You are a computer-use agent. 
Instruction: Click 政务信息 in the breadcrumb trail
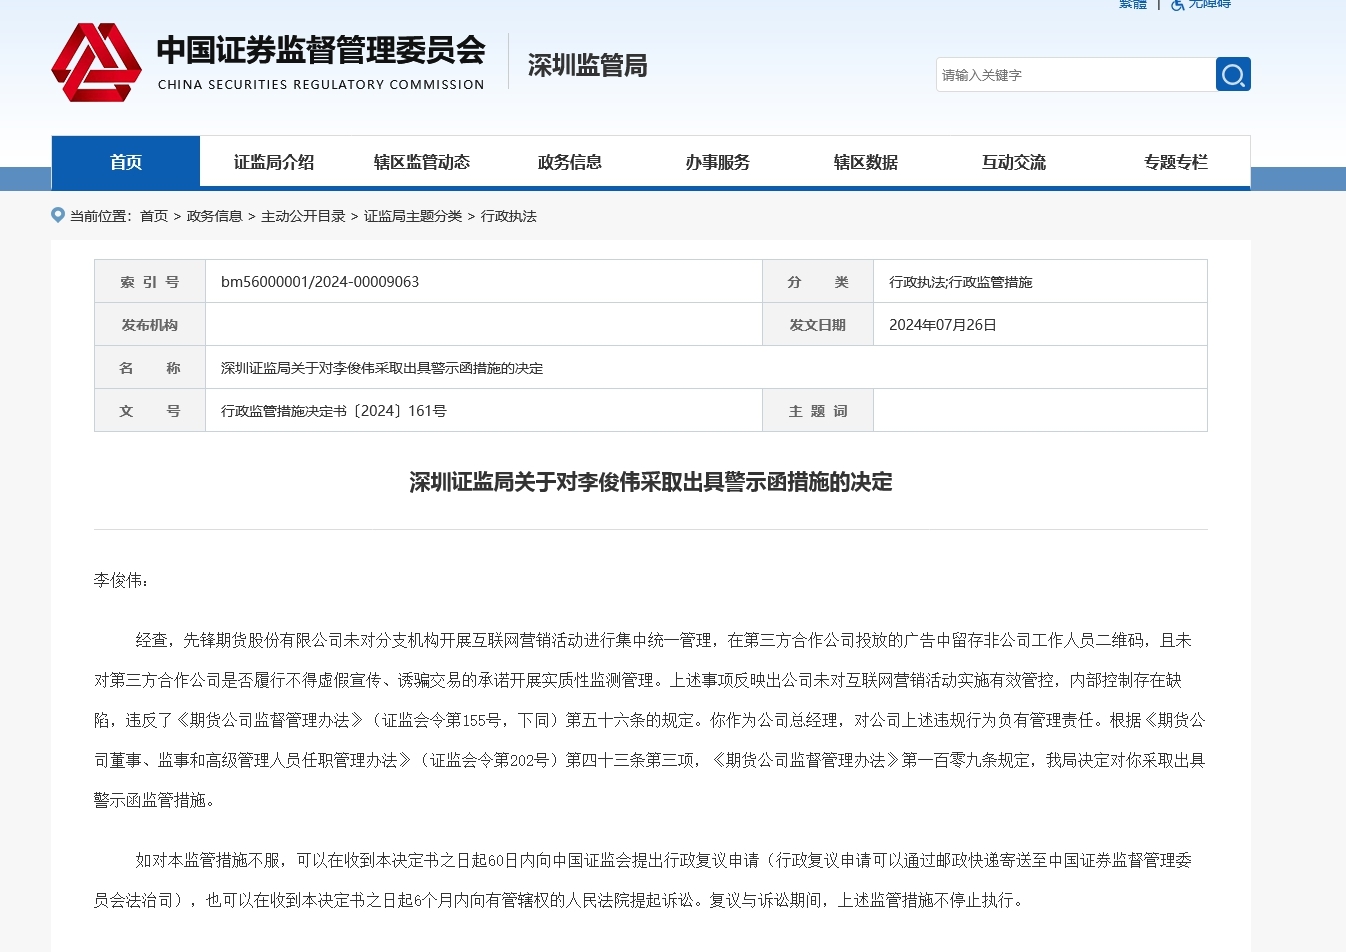point(215,216)
